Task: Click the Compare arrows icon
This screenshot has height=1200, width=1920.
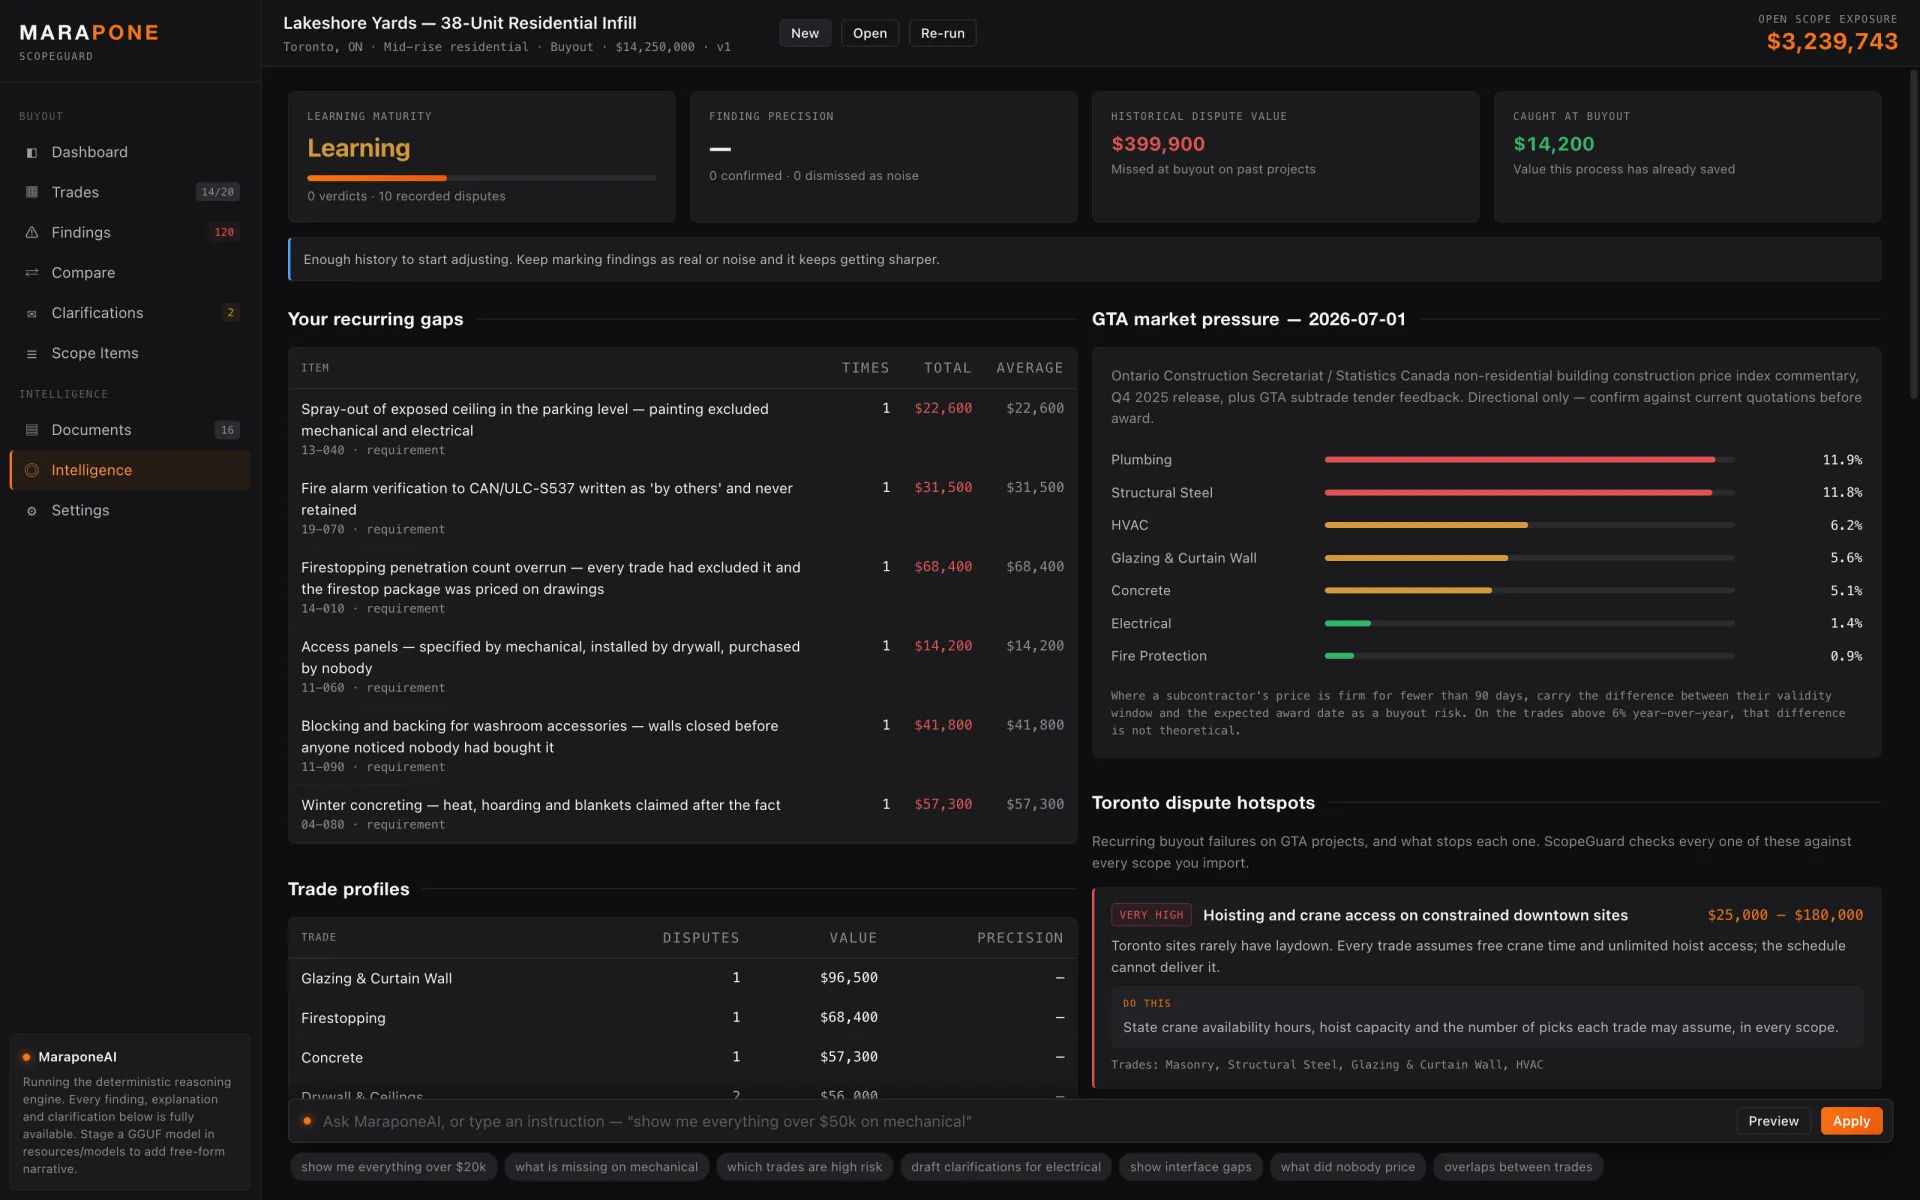Action: click(x=32, y=273)
